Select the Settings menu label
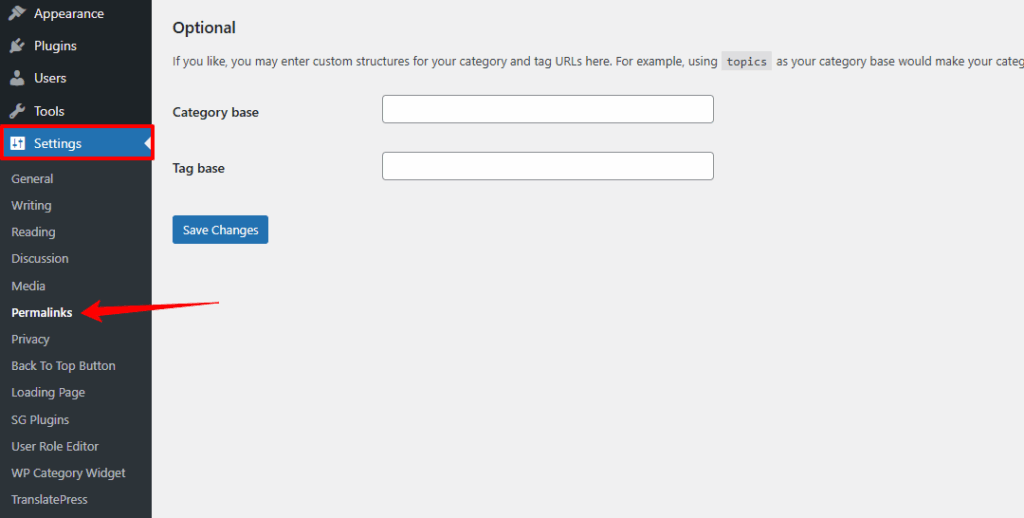Screen dimensions: 1024x518 (58, 144)
